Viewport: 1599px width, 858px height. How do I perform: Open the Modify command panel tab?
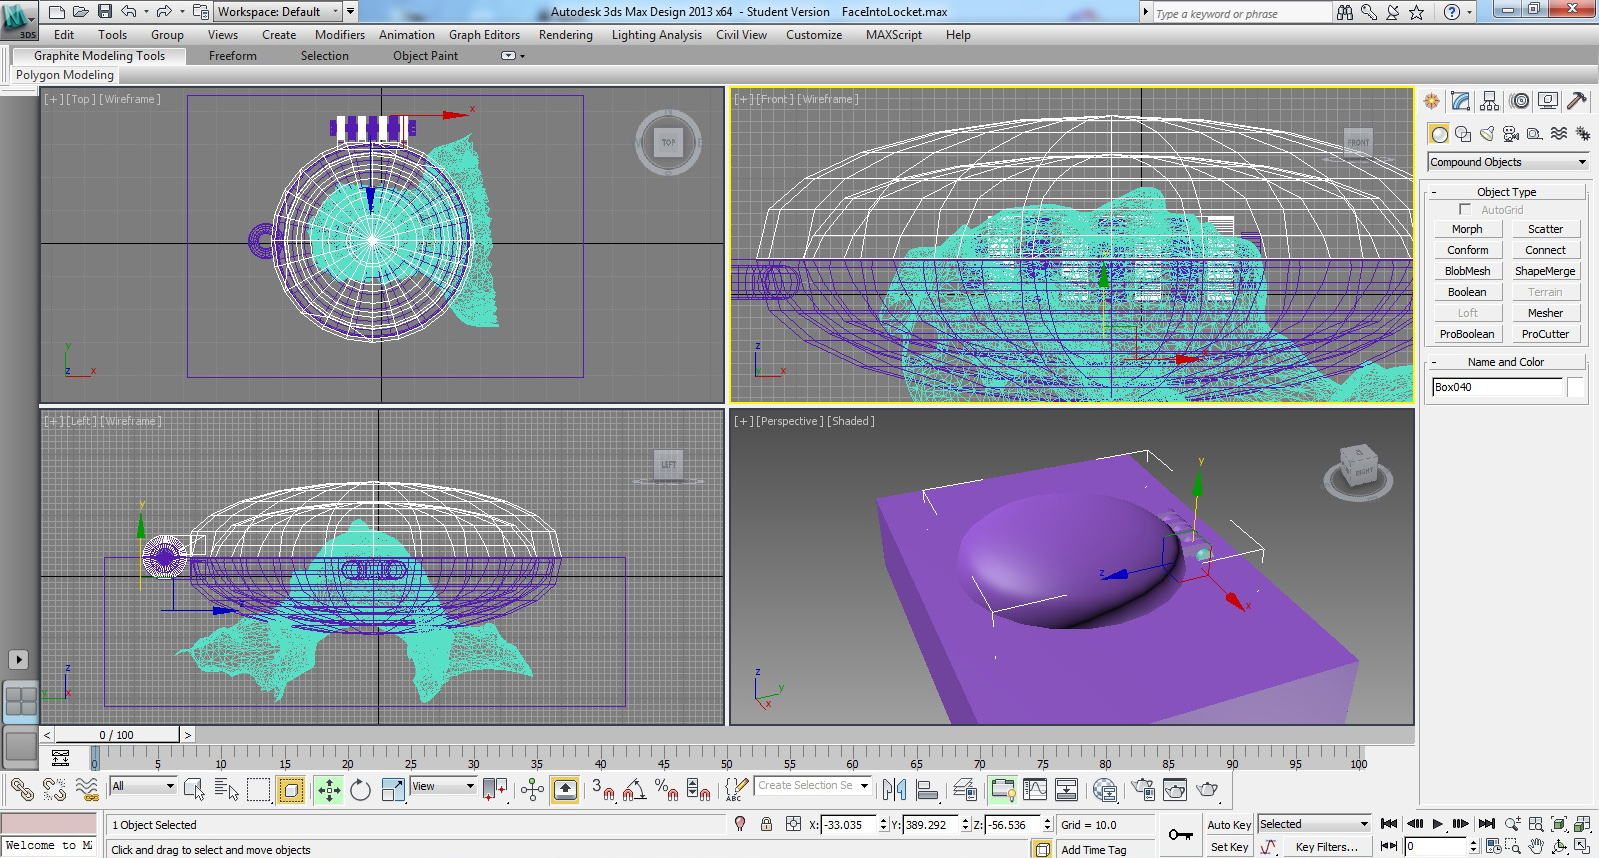pyautogui.click(x=1461, y=100)
